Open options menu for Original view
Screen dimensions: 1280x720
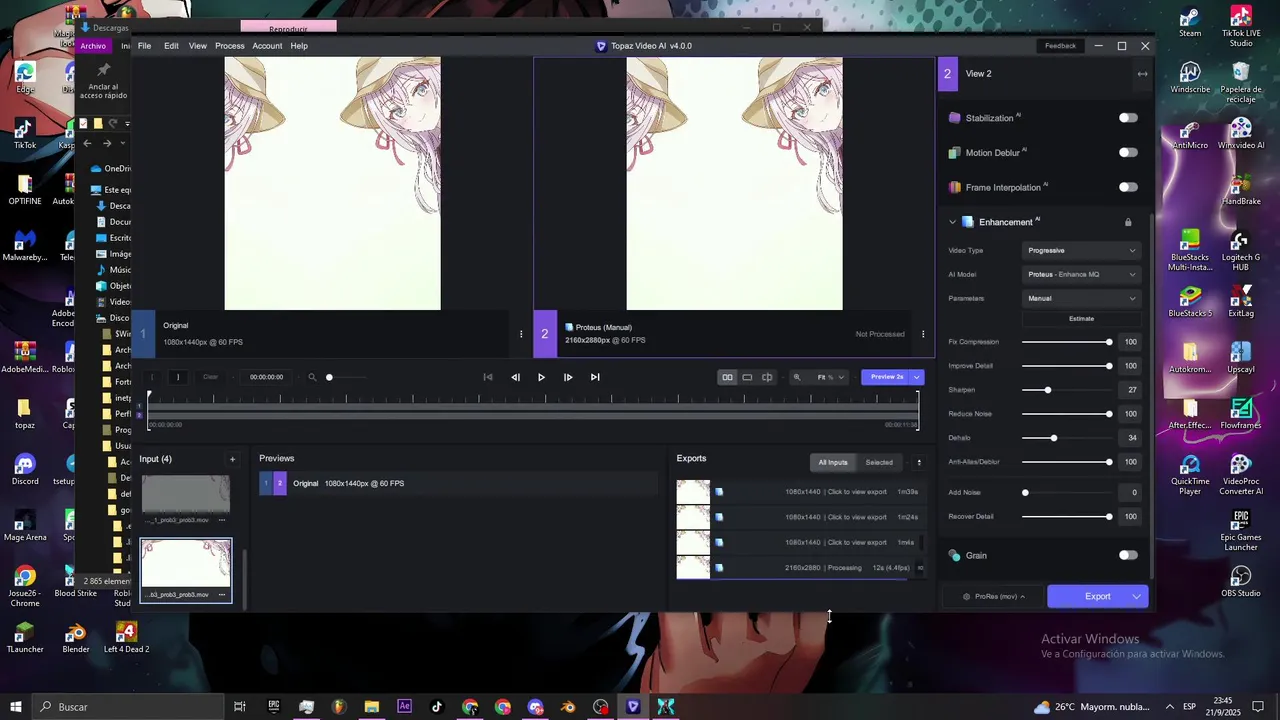[521, 334]
